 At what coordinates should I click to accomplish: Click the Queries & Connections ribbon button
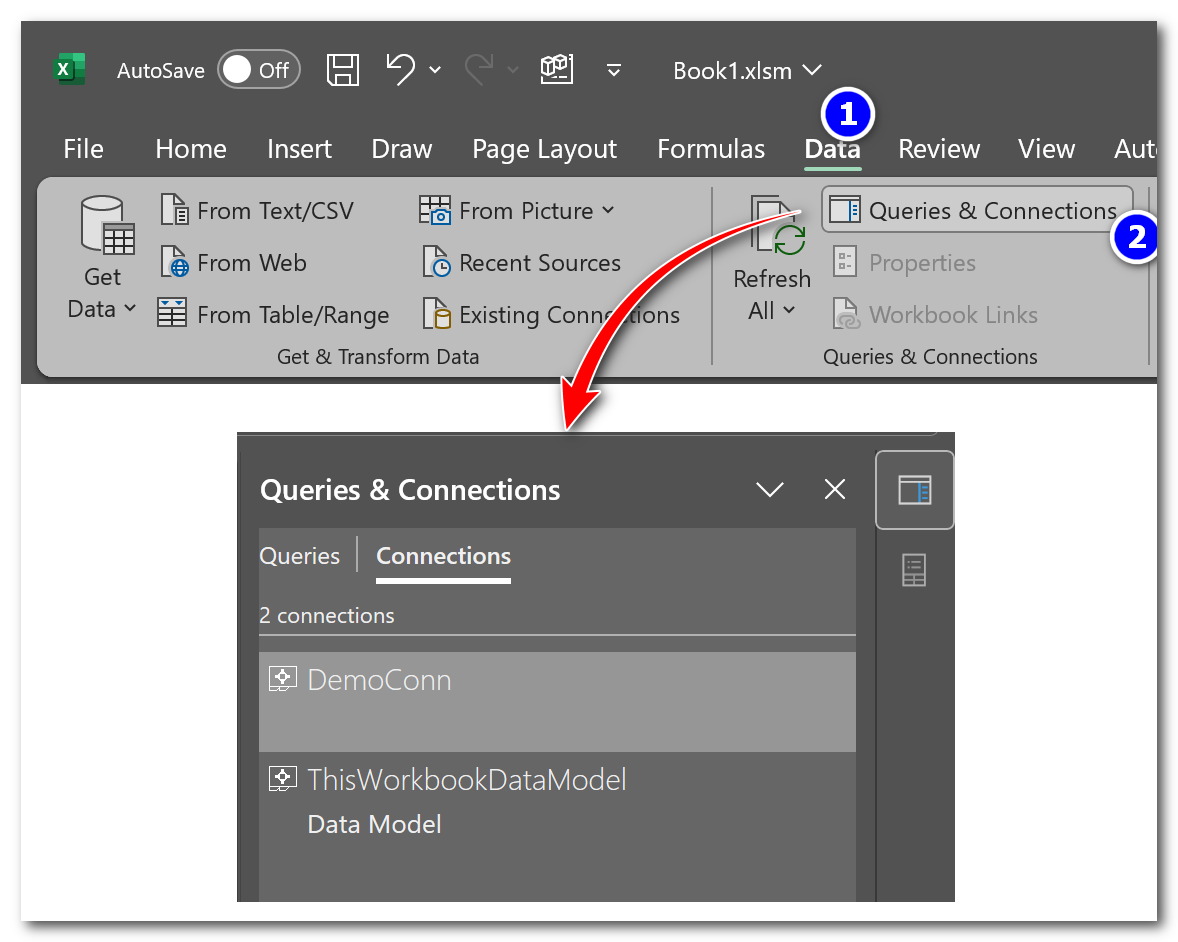[x=977, y=210]
